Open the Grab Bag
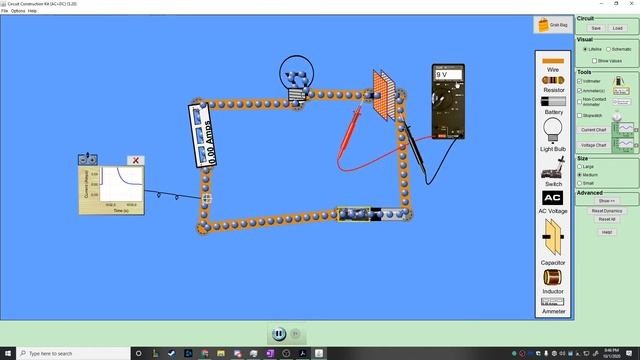The height and width of the screenshot is (360, 640). (553, 25)
